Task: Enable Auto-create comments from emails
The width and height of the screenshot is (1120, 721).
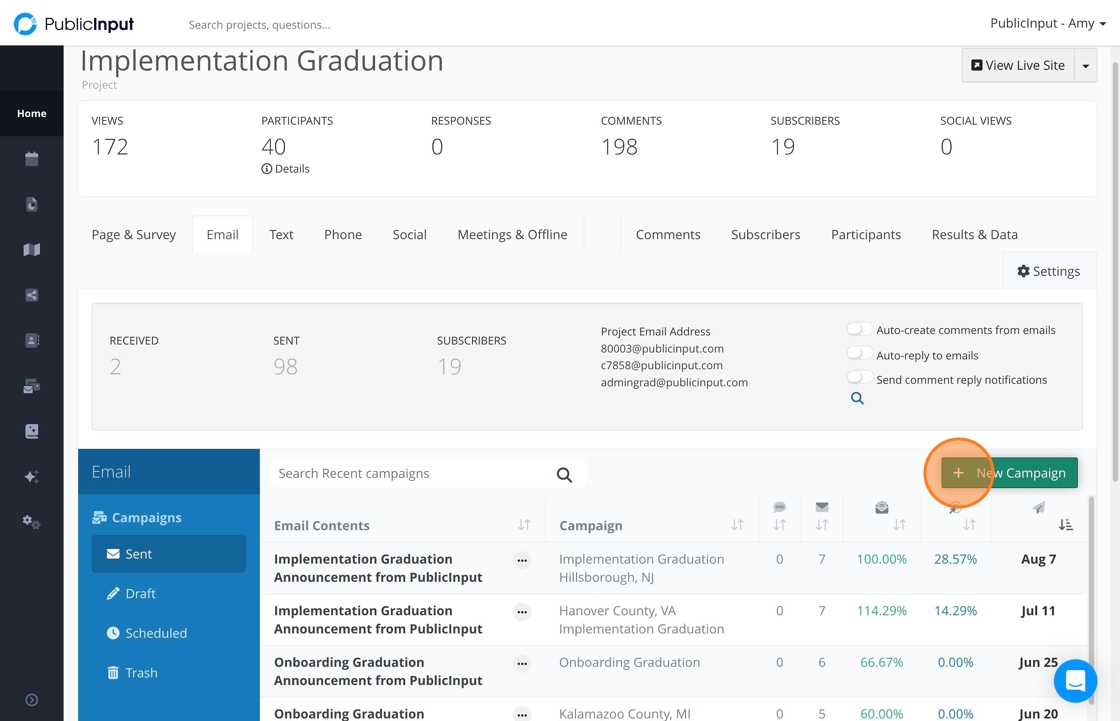Action: (859, 329)
